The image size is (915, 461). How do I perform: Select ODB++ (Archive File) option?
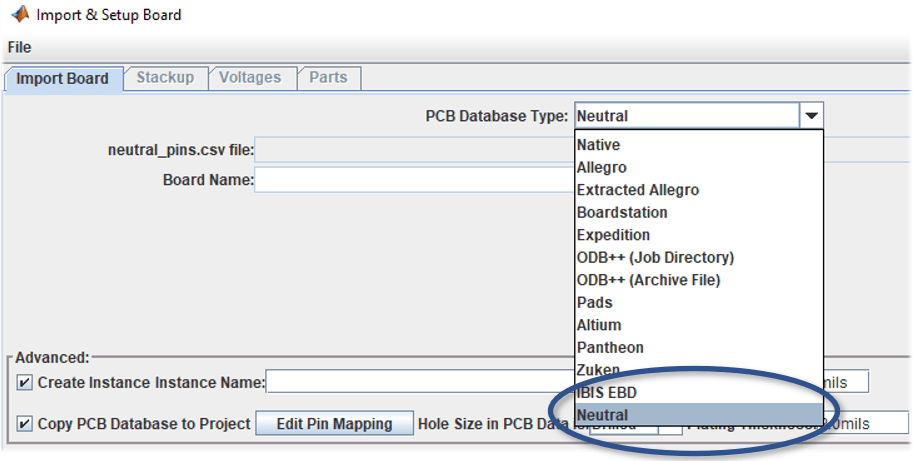pyautogui.click(x=648, y=280)
